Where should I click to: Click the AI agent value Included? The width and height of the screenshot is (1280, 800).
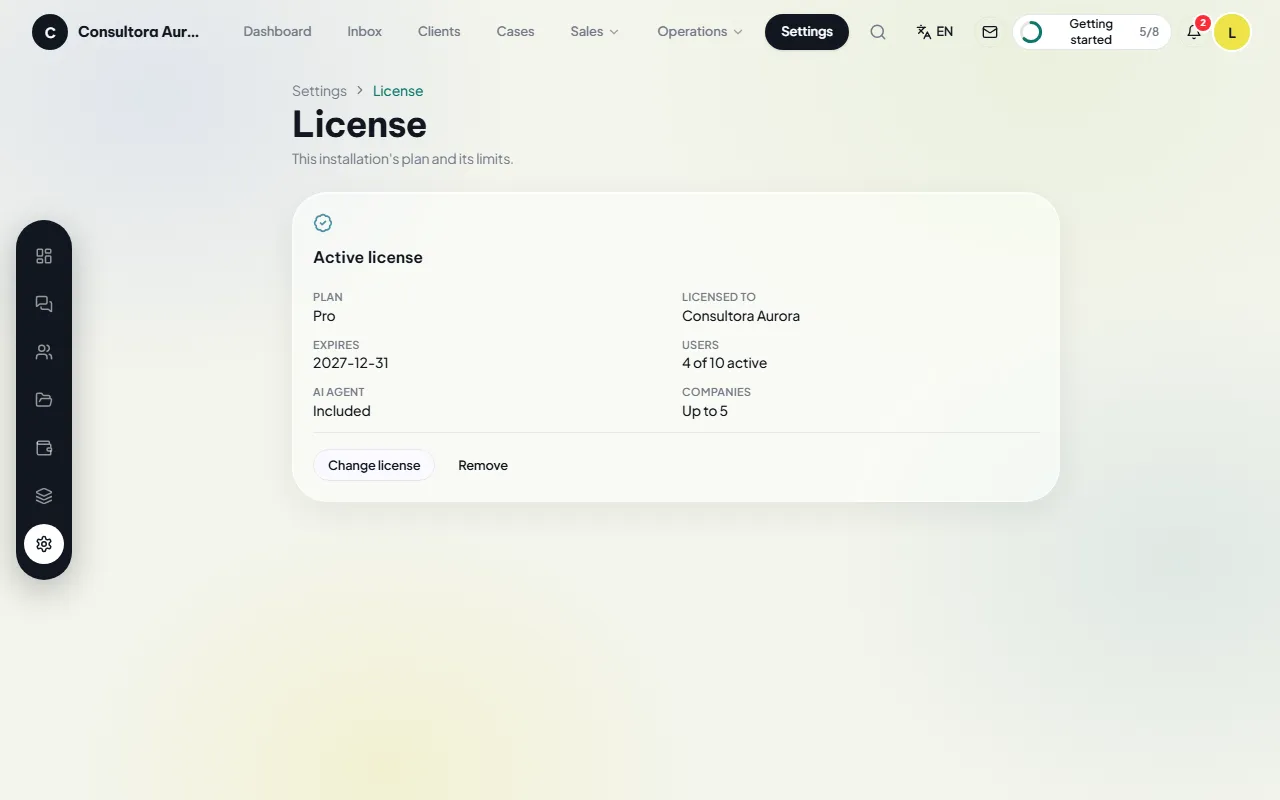pos(342,411)
